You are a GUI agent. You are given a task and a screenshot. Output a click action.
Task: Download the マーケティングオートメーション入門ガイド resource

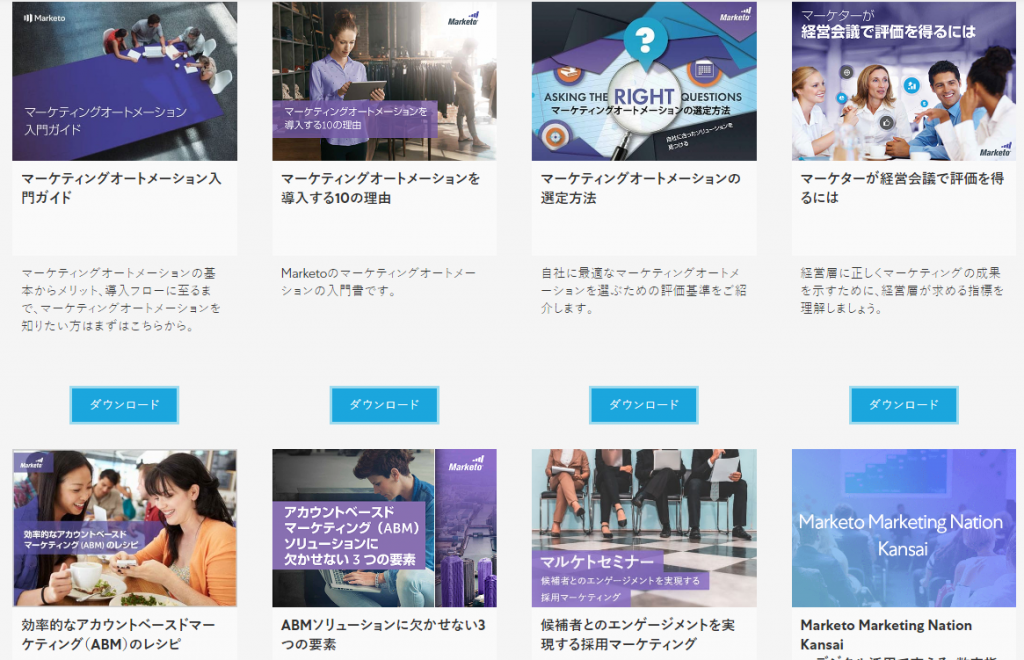[124, 405]
